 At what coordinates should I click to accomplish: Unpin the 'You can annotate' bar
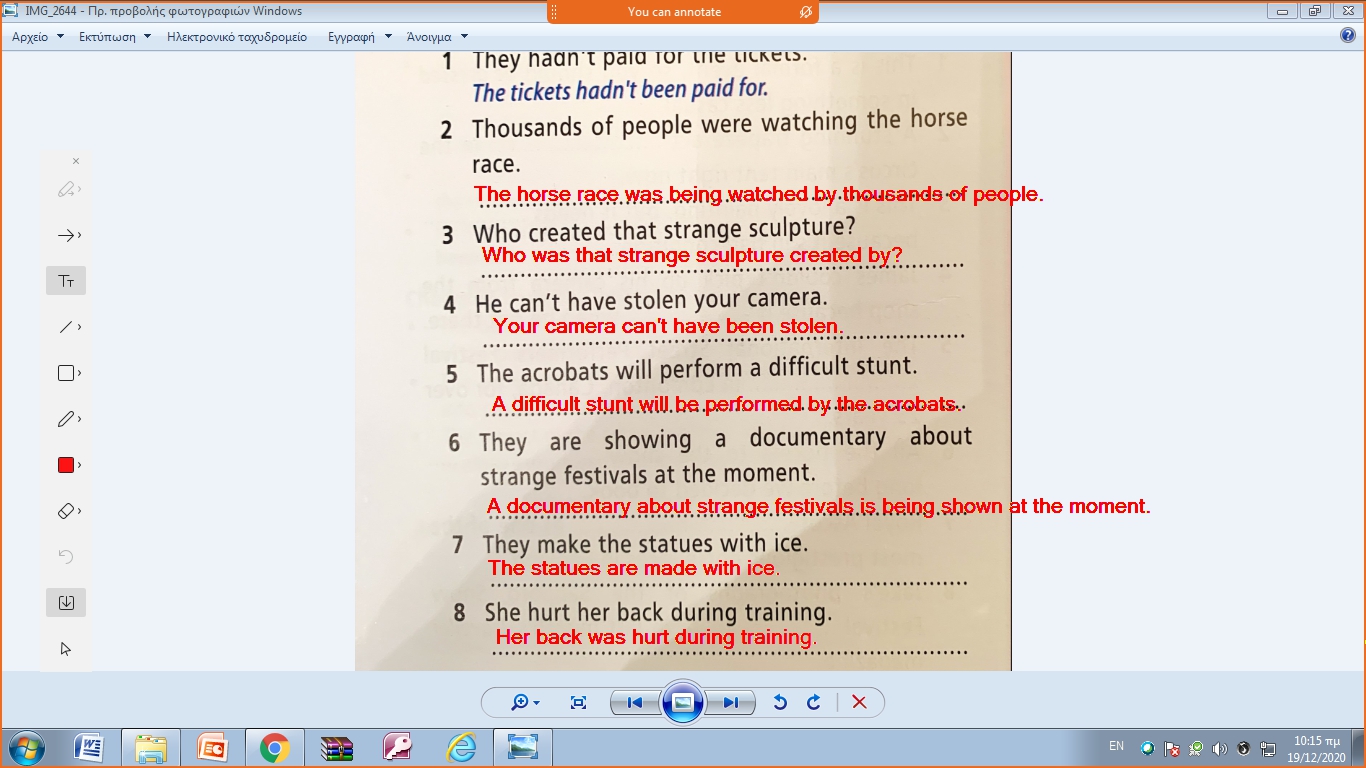coord(805,12)
